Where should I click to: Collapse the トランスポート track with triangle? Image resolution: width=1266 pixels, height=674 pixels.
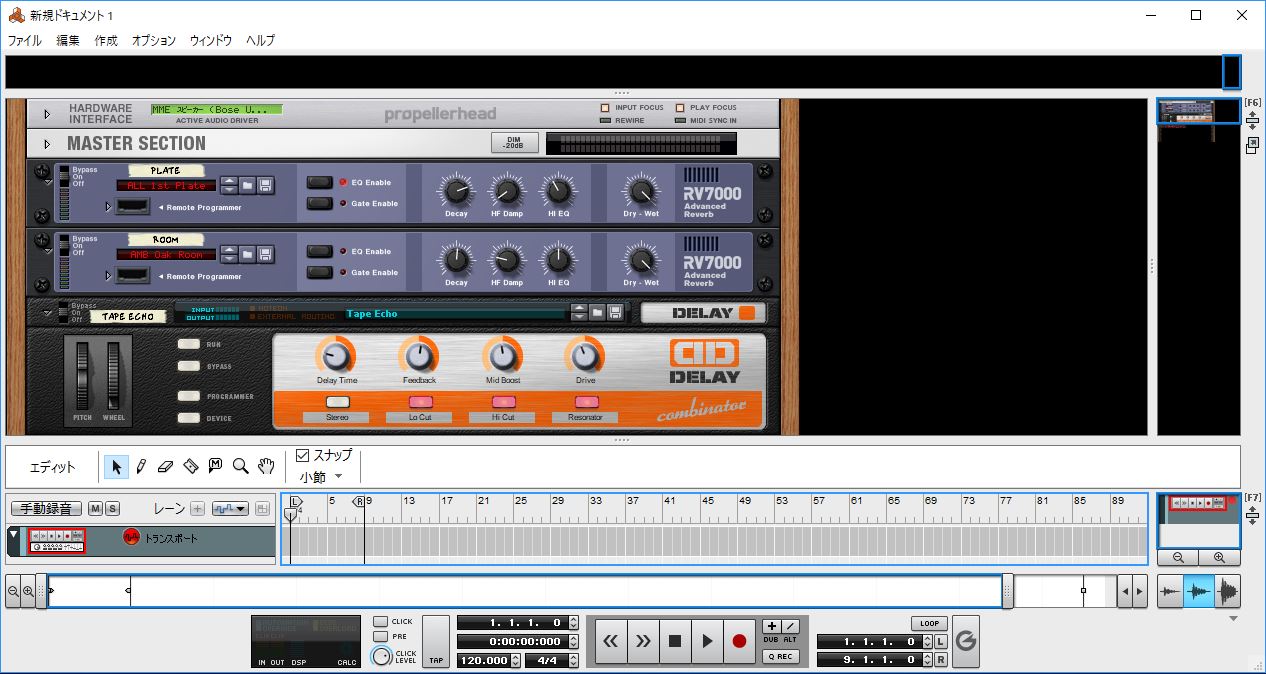tap(13, 535)
